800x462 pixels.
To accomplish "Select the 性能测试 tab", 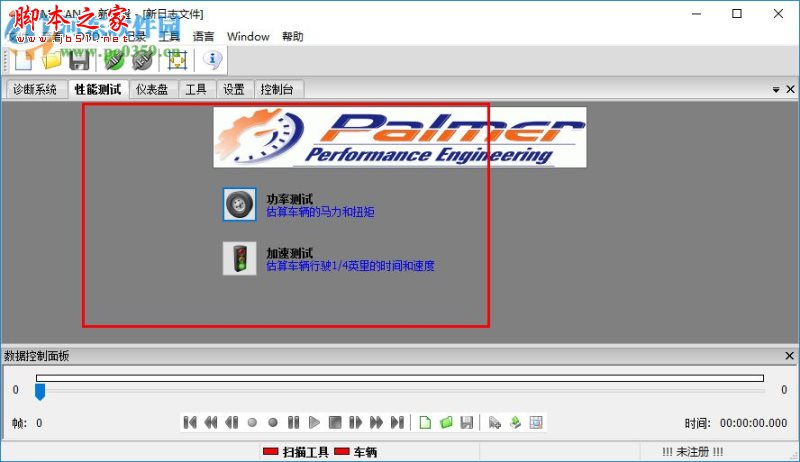I will 98,89.
